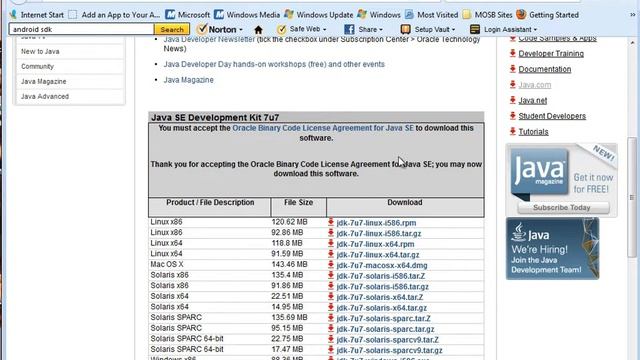Click download arrow for jdk-7u7-linux-i586.rpm
The height and width of the screenshot is (360, 640).
coord(331,222)
